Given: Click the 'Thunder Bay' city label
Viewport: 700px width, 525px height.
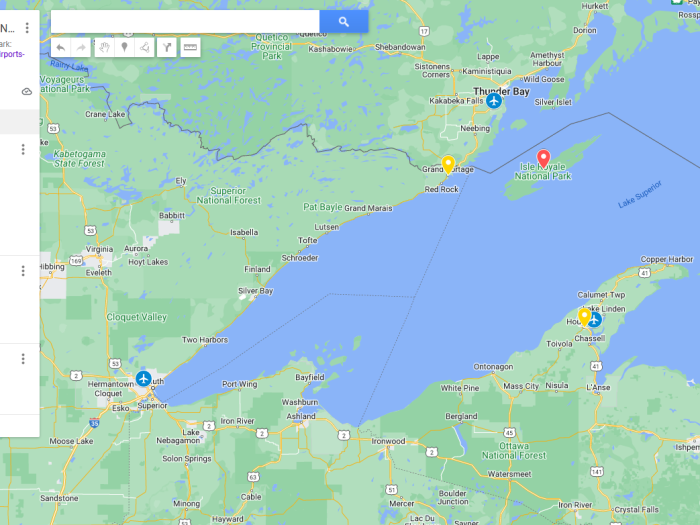Looking at the screenshot, I should click(501, 92).
